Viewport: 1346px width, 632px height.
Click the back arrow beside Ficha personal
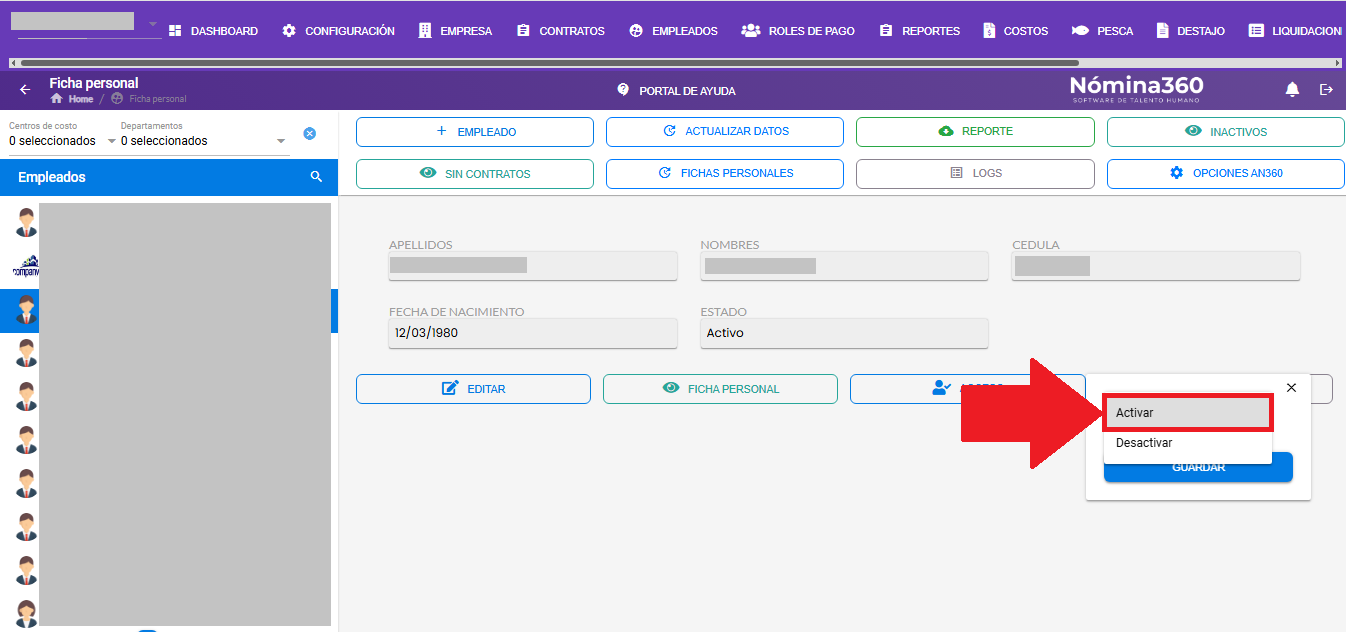click(x=25, y=90)
